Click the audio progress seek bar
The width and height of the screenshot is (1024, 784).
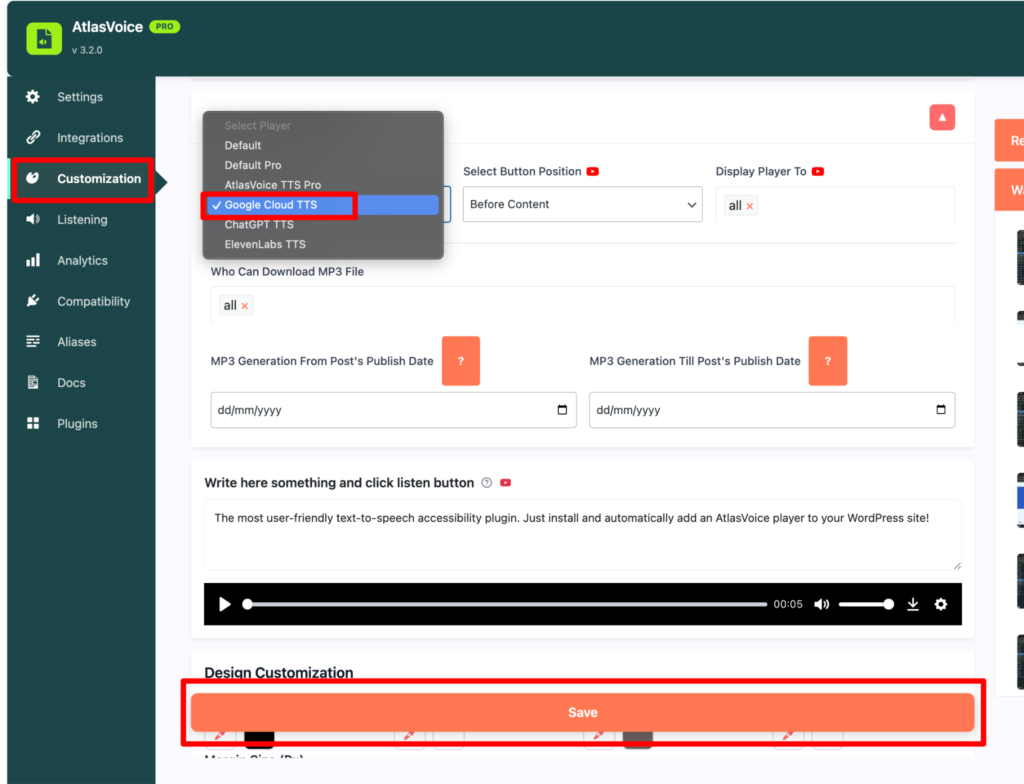507,604
